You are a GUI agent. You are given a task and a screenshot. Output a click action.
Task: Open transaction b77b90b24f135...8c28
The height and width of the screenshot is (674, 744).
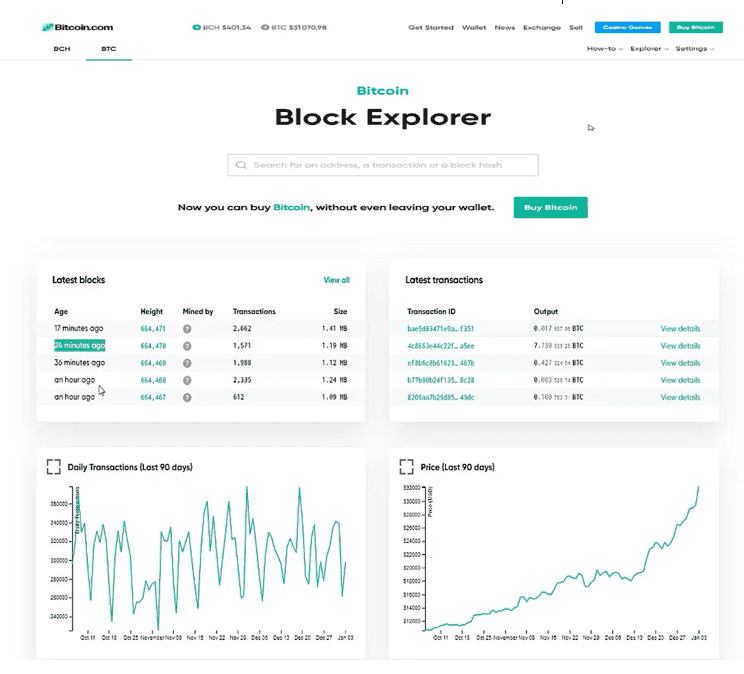440,380
